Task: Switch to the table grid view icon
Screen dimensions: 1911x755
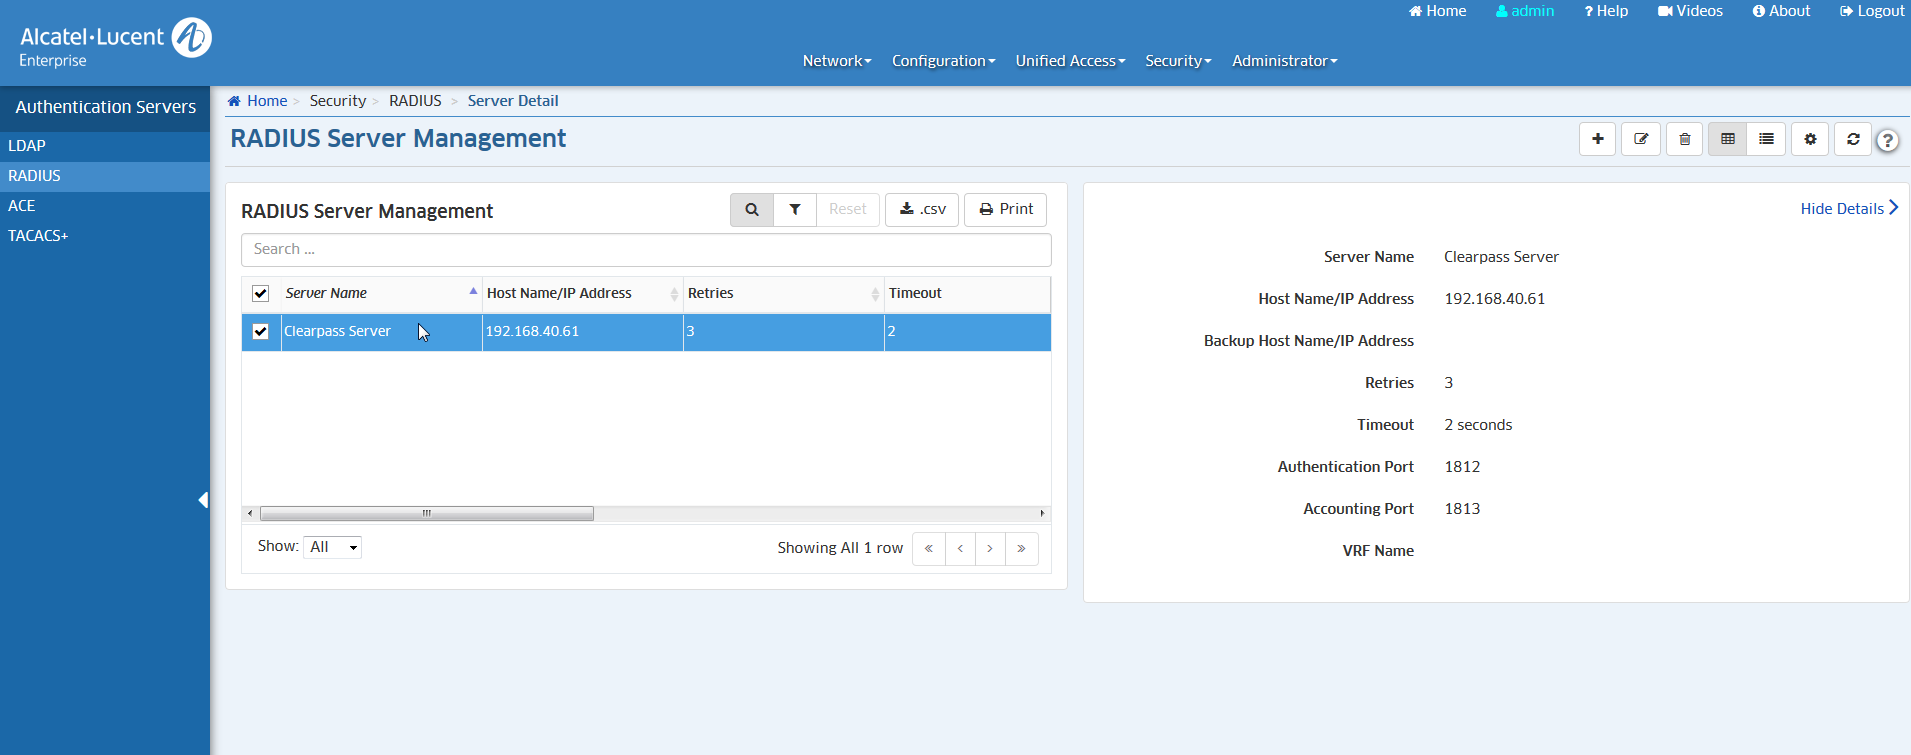Action: pyautogui.click(x=1727, y=139)
